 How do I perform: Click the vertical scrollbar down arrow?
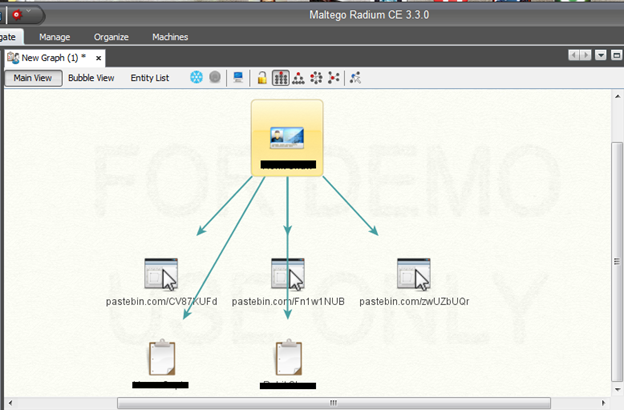[x=617, y=390]
